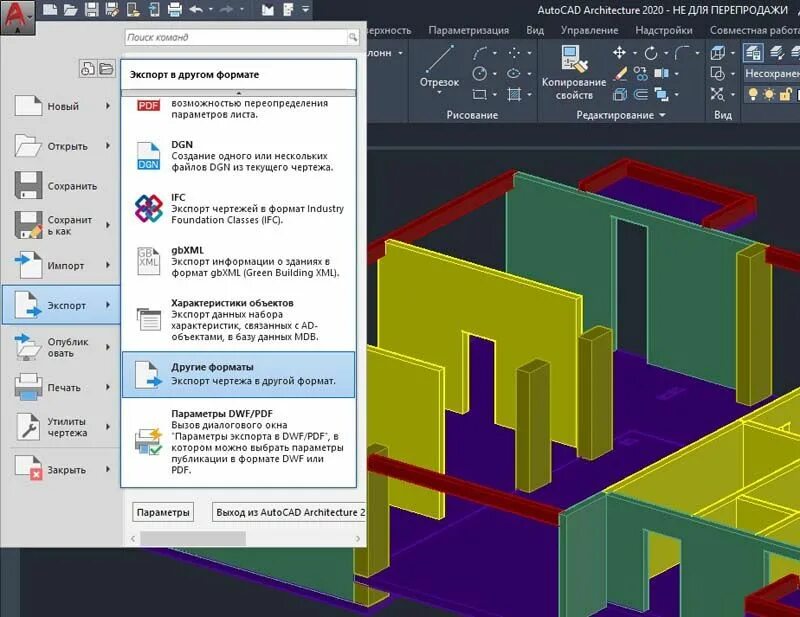Open the Отрезок dropdown arrow

tap(439, 93)
